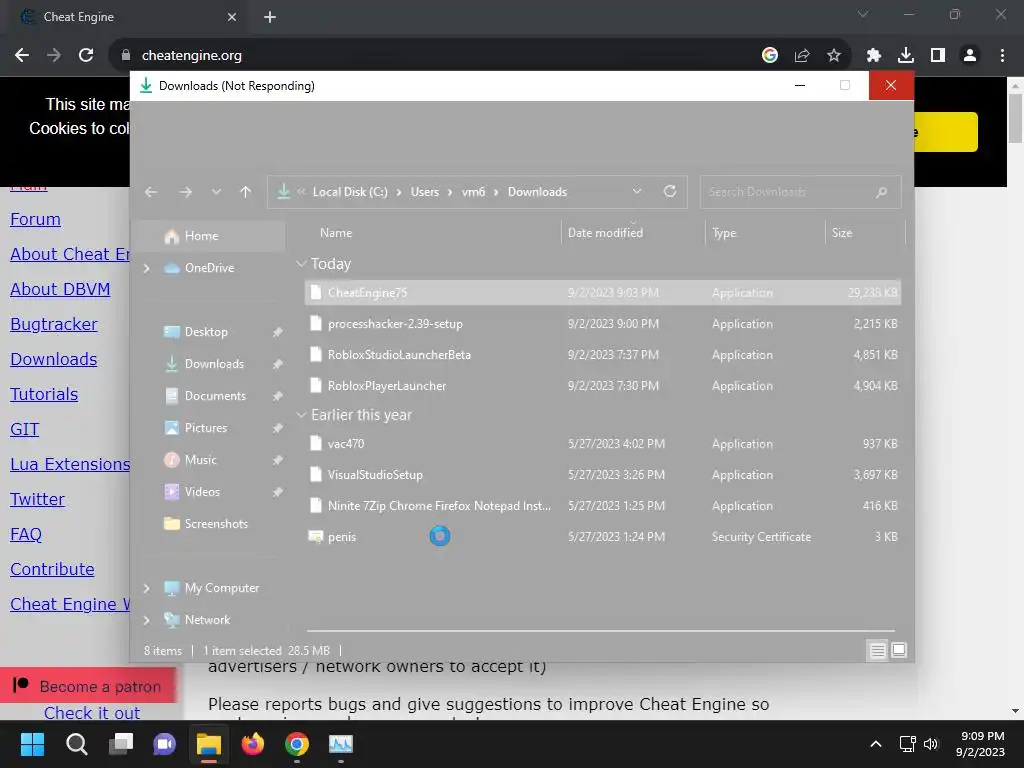Screen dimensions: 1024x768
Task: Show hidden system tray icons
Action: coord(876,744)
